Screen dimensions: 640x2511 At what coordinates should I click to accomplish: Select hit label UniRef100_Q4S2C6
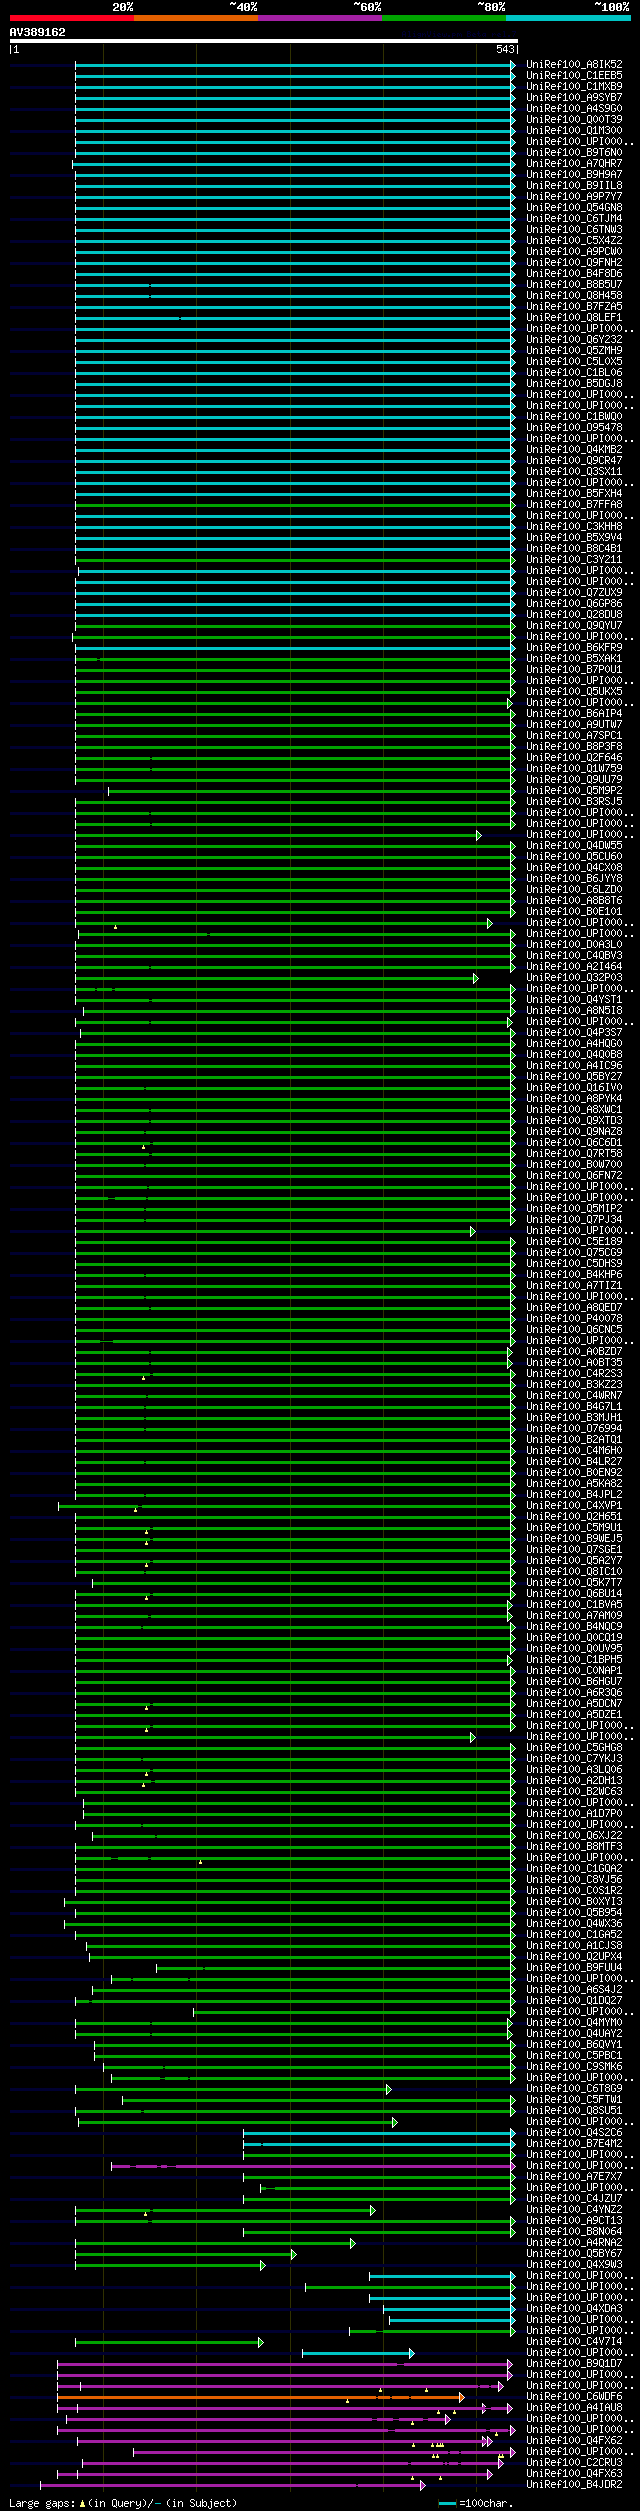pos(574,2132)
